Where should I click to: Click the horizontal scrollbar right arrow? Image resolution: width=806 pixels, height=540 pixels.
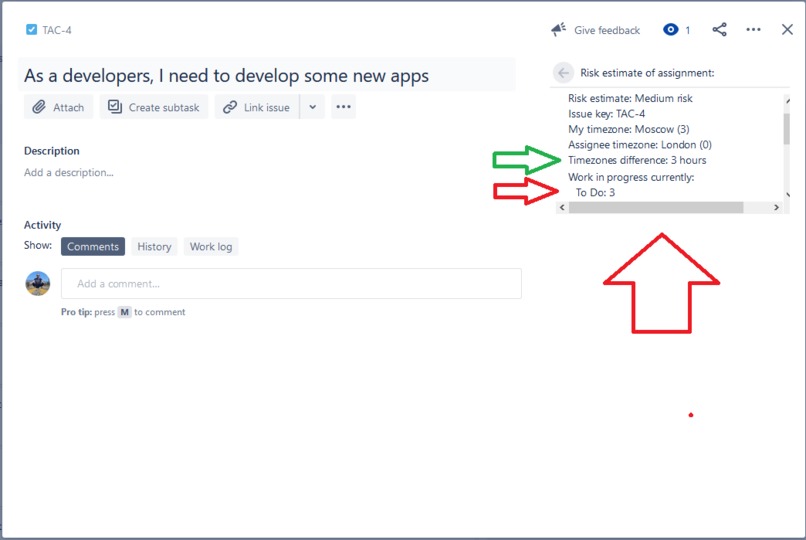click(x=776, y=208)
